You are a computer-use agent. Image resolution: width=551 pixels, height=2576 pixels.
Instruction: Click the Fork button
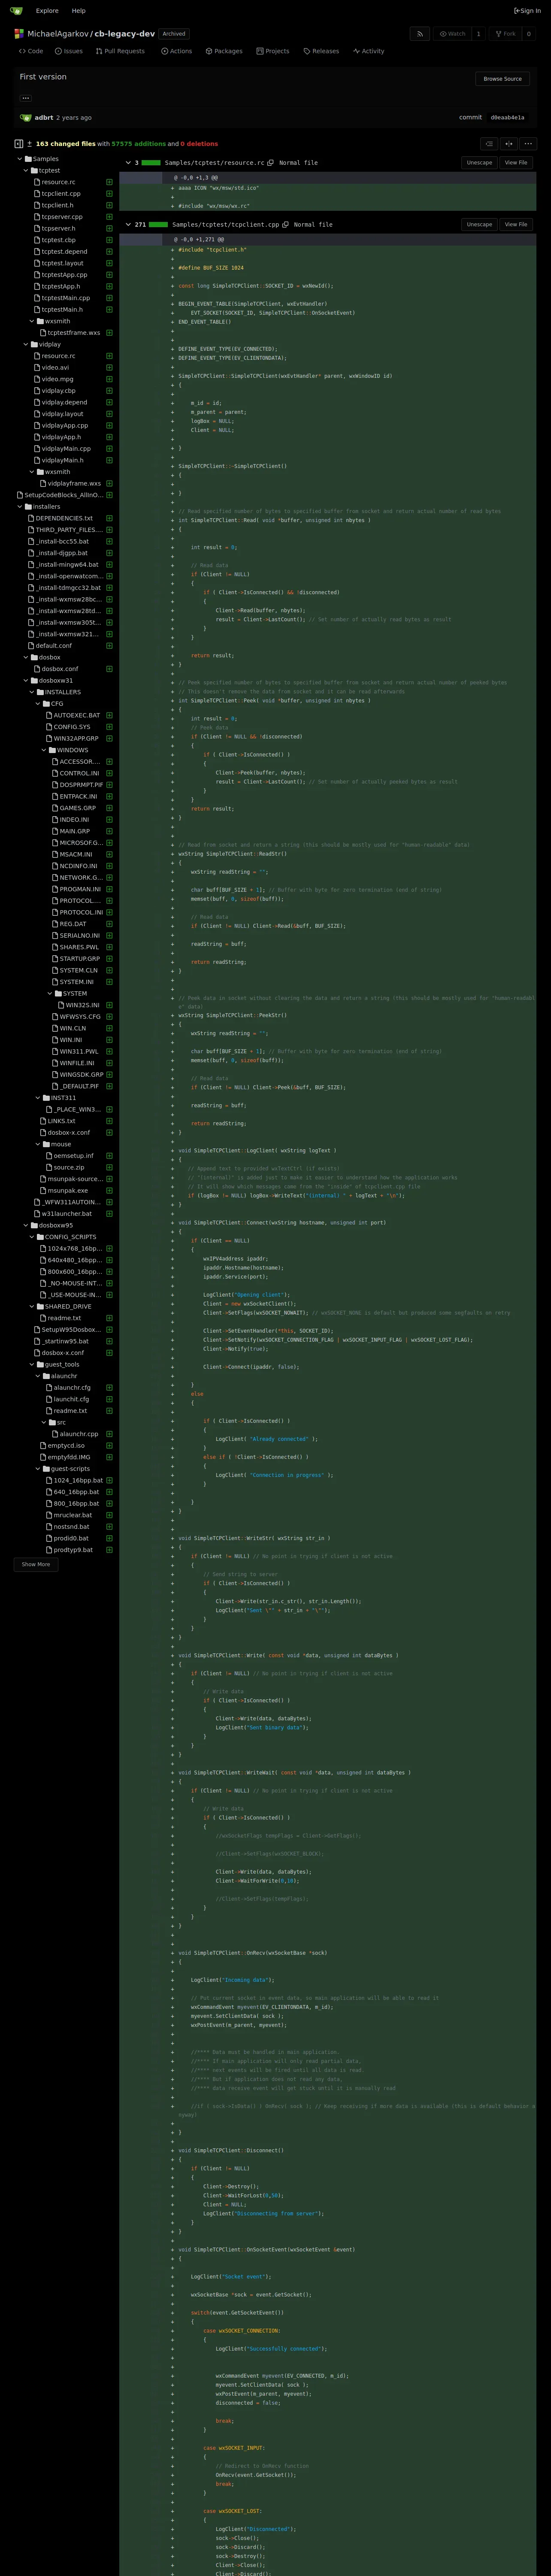pos(506,34)
